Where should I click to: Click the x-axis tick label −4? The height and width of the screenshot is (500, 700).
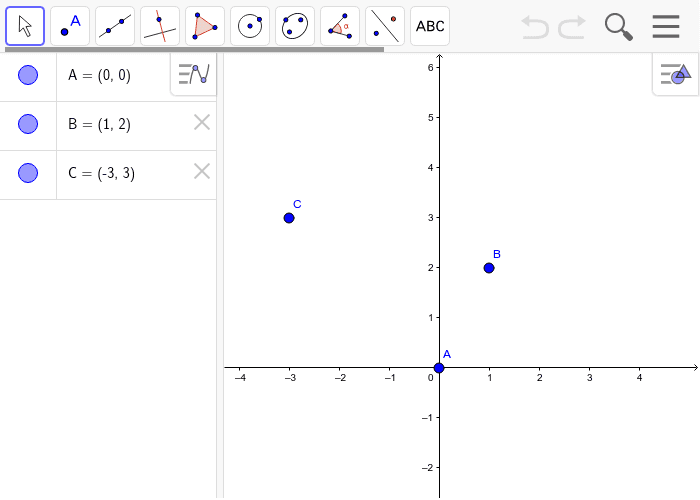pyautogui.click(x=240, y=378)
